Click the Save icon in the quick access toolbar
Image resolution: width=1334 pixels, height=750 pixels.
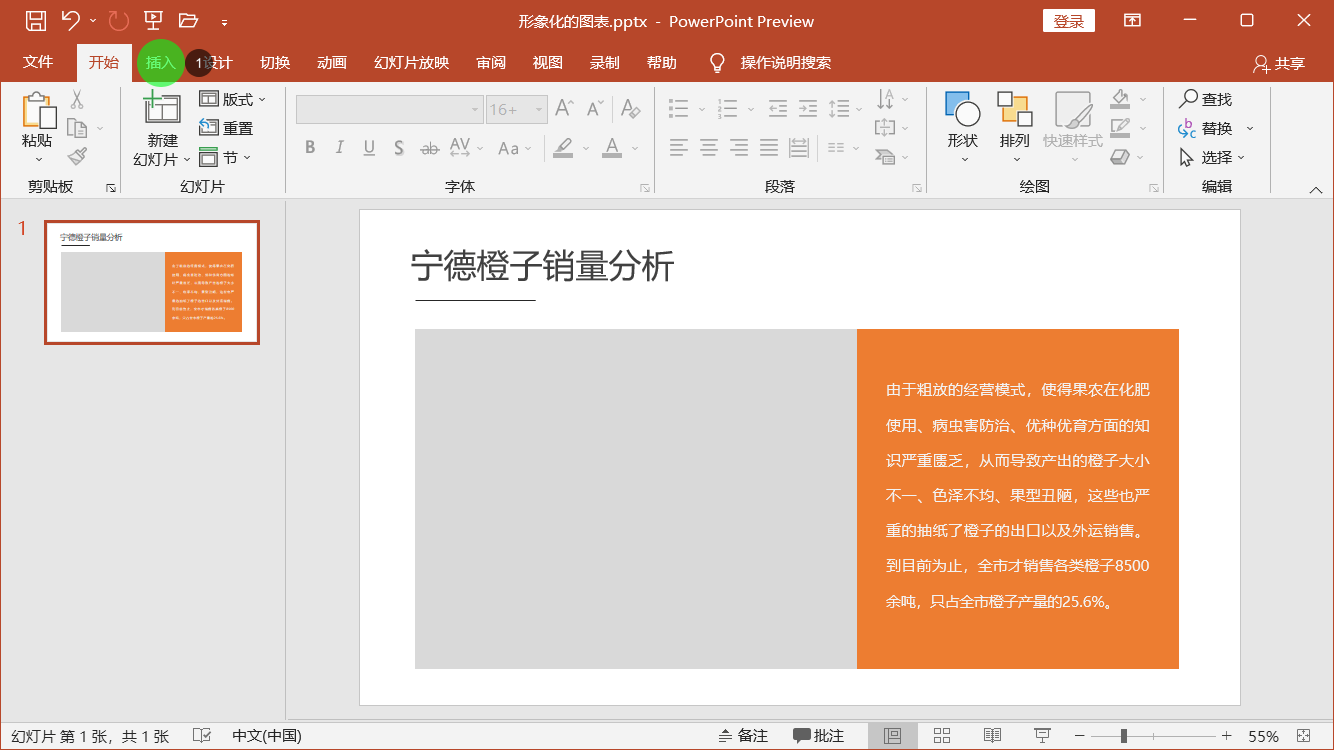(x=35, y=20)
